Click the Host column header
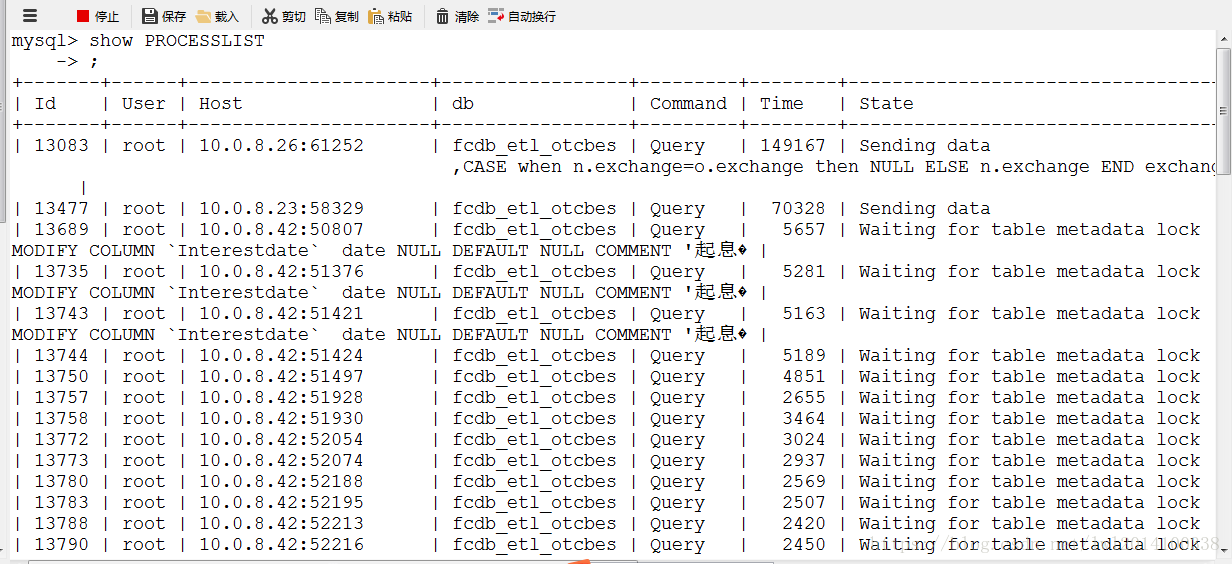This screenshot has width=1232, height=564. pos(220,104)
